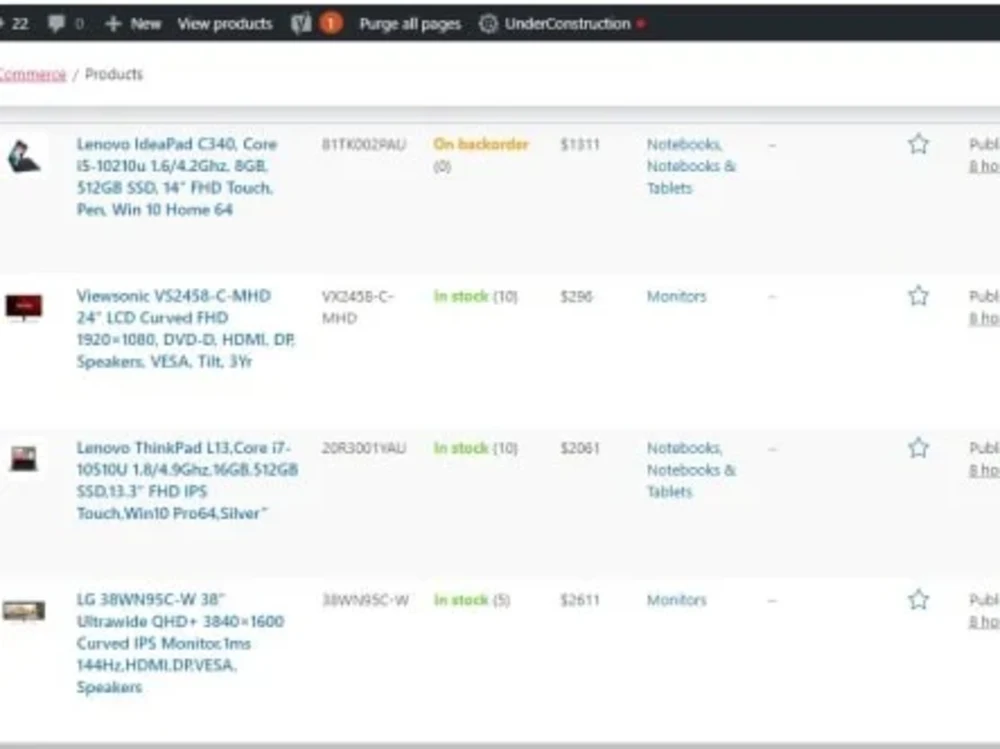The width and height of the screenshot is (1000, 749).
Task: Click Monitors category for LG 38WN95C-W row
Action: pyautogui.click(x=677, y=600)
